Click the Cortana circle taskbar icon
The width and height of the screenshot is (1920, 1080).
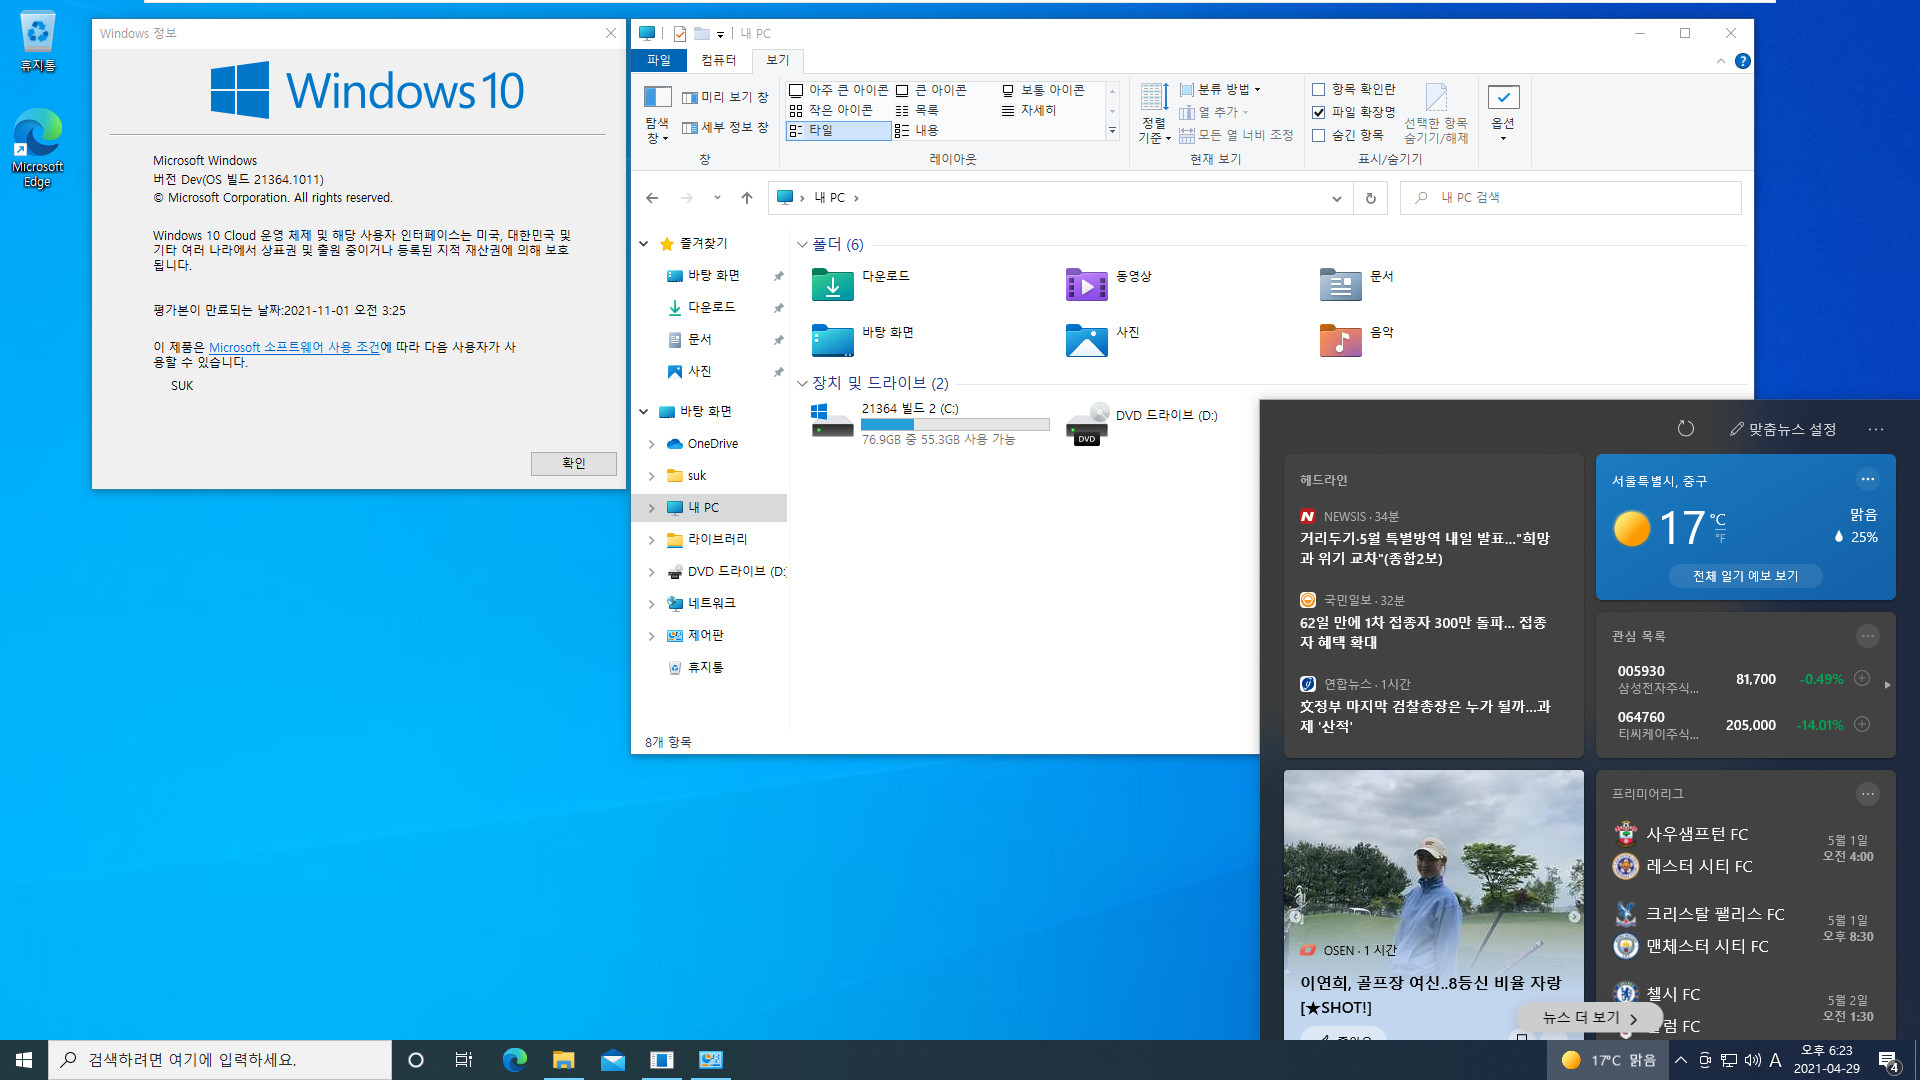(416, 1060)
